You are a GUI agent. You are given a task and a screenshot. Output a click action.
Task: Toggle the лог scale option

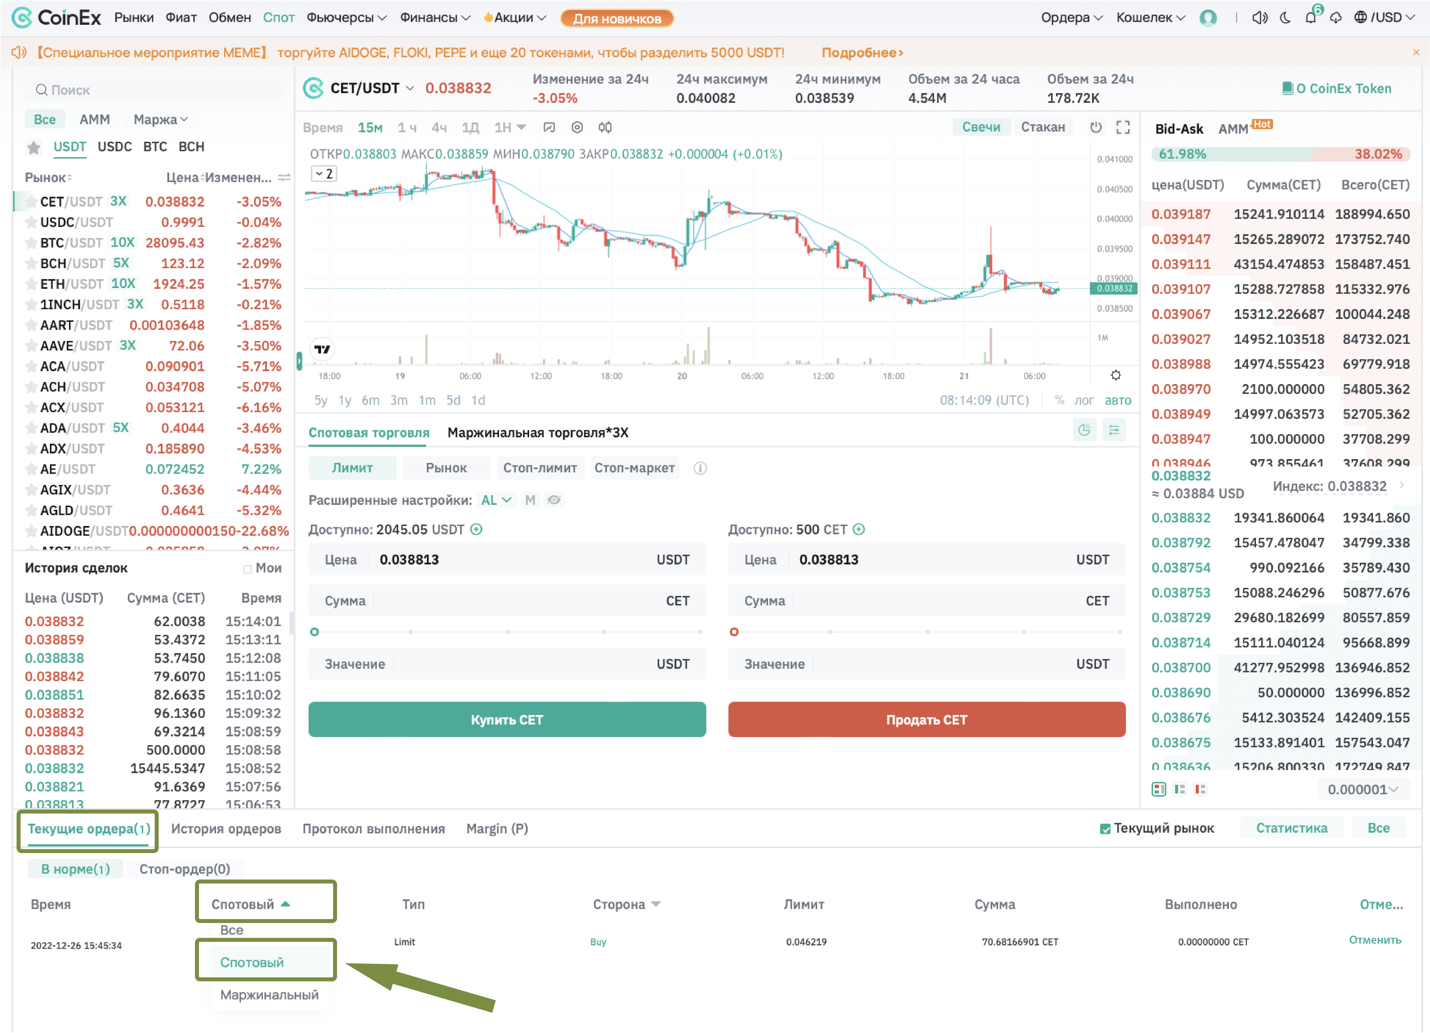pos(1084,400)
